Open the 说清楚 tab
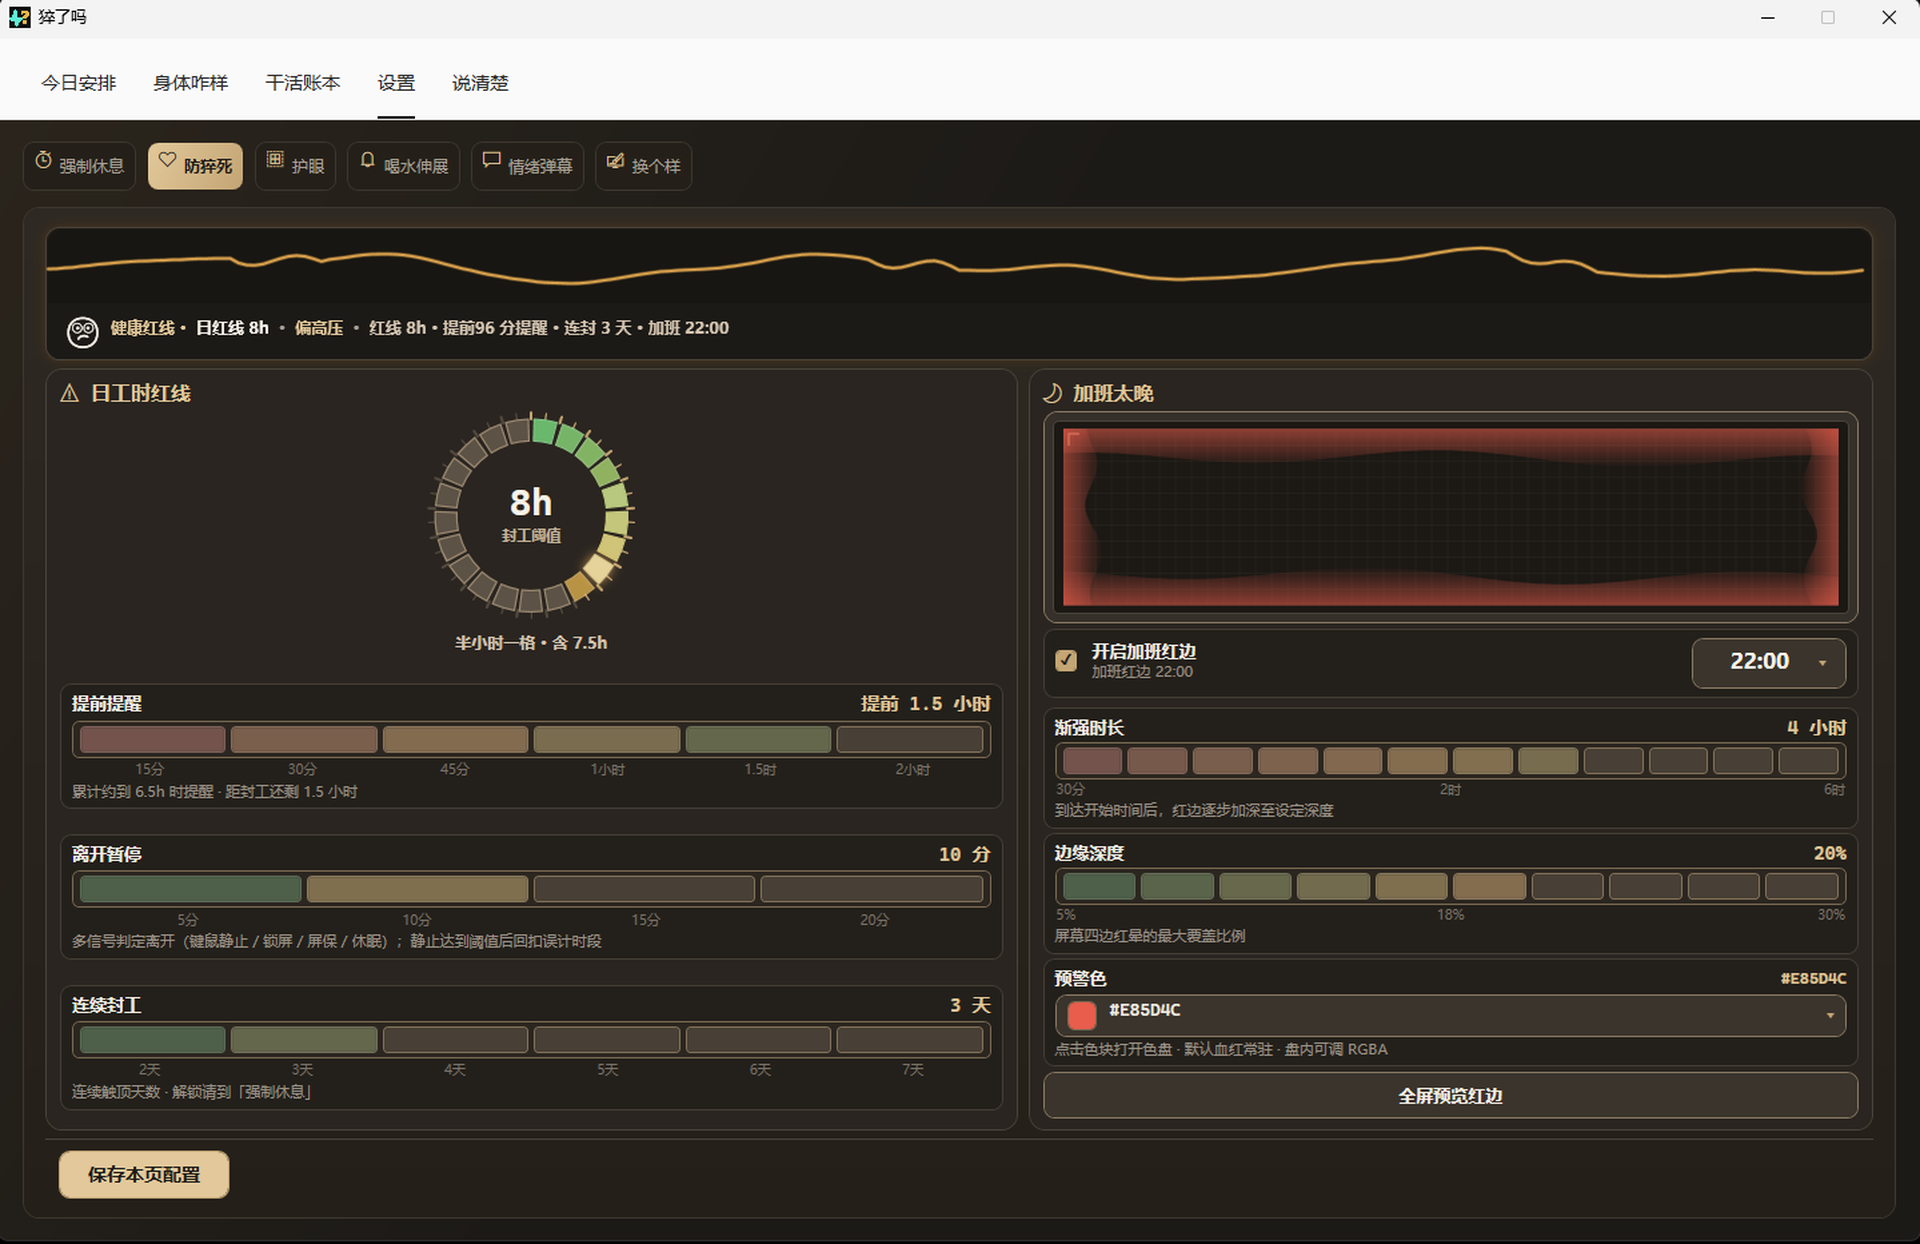This screenshot has width=1920, height=1244. click(x=480, y=83)
